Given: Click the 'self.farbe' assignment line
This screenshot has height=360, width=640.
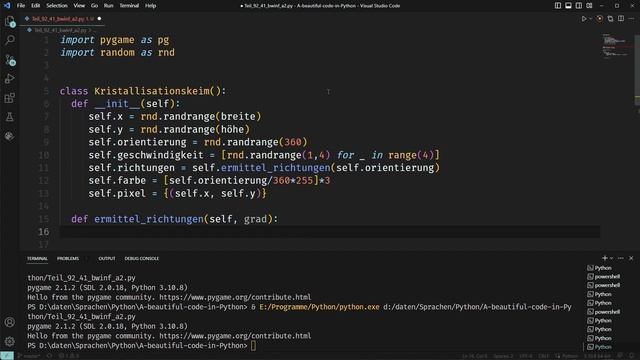Looking at the screenshot, I should click(209, 180).
